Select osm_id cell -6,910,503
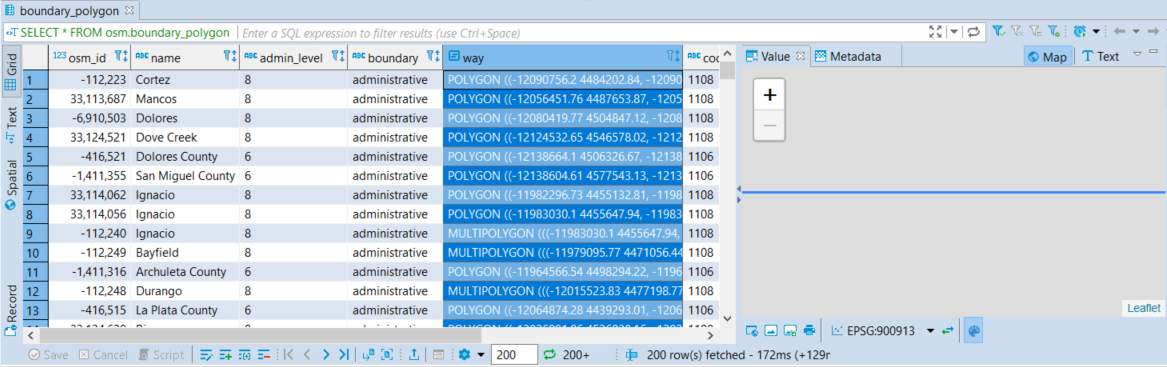The width and height of the screenshot is (1167, 367). tap(90, 118)
